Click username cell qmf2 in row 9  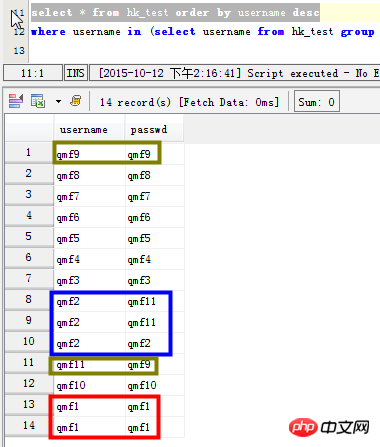tap(89, 322)
